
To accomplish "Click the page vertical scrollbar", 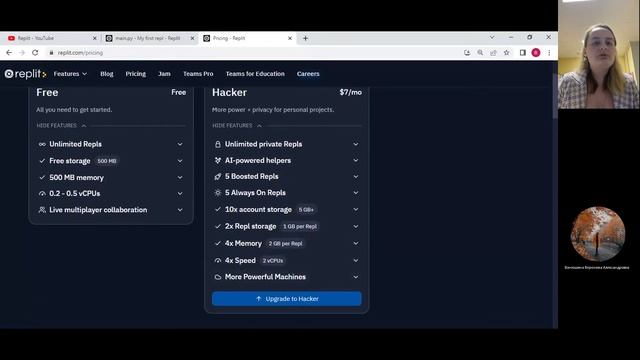I will click(x=555, y=96).
